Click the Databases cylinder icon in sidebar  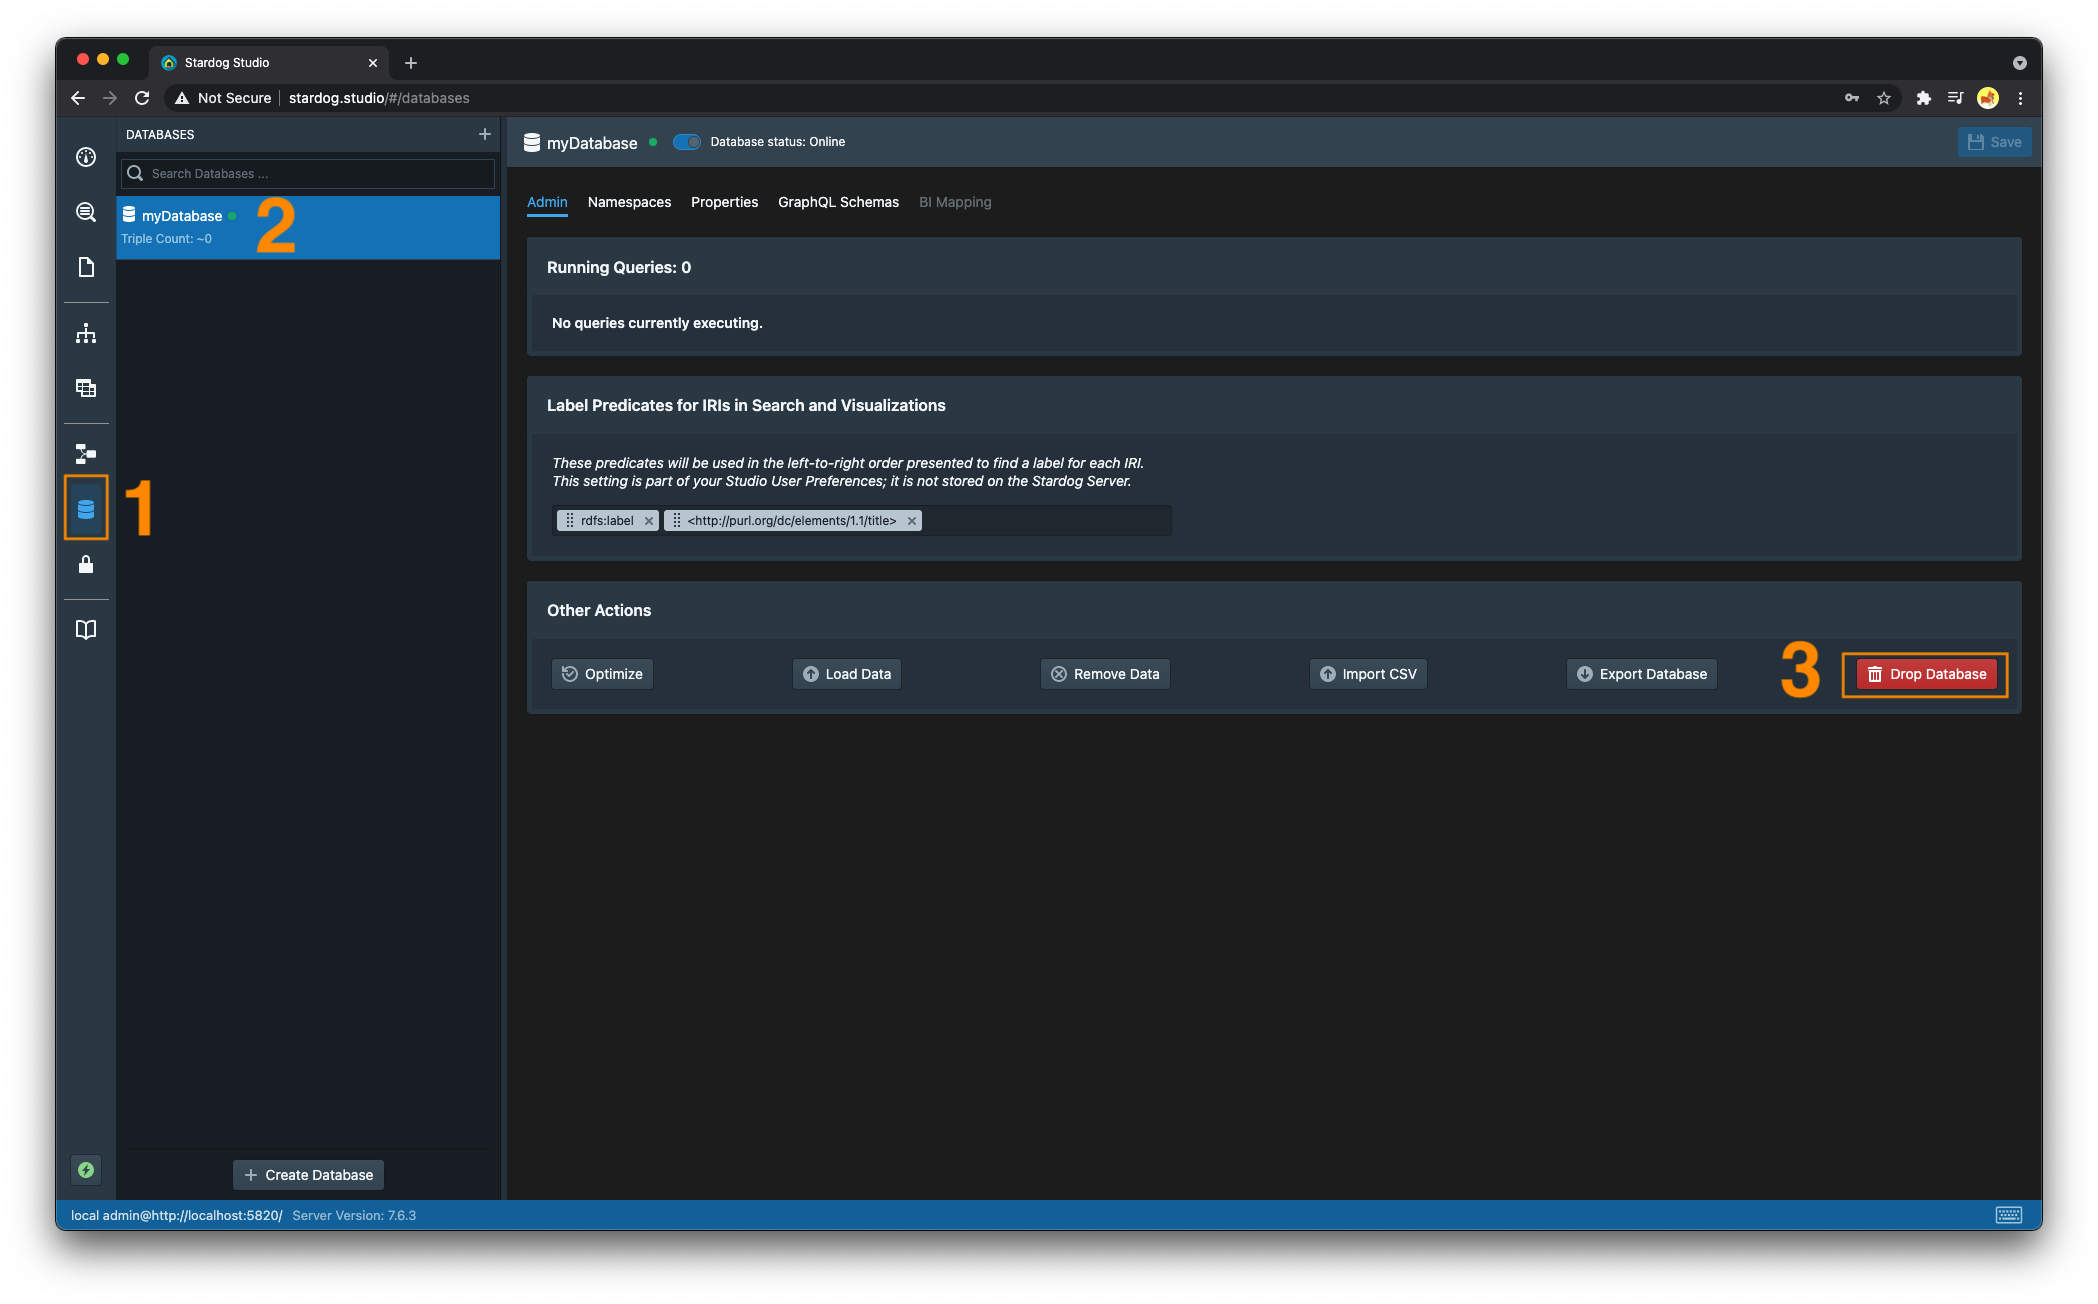[86, 509]
